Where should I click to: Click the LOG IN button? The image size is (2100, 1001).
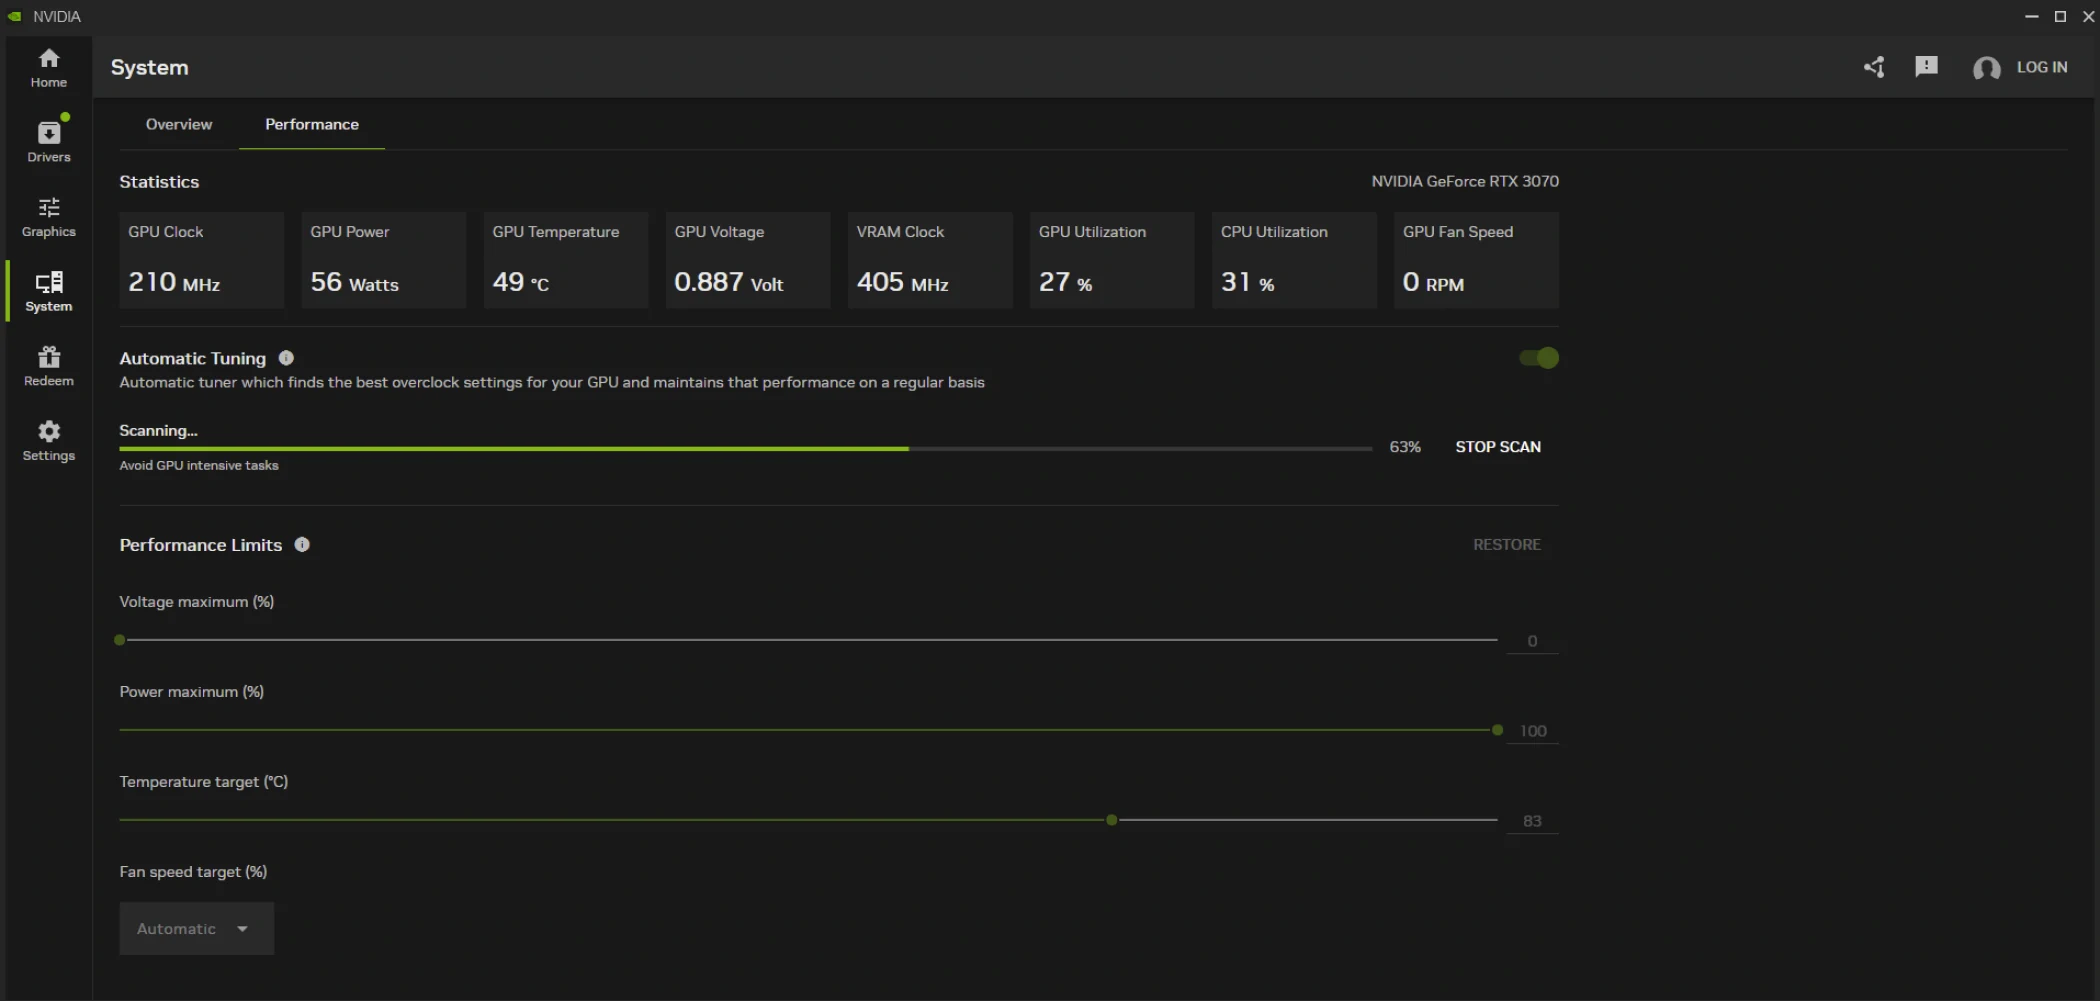tap(2043, 67)
